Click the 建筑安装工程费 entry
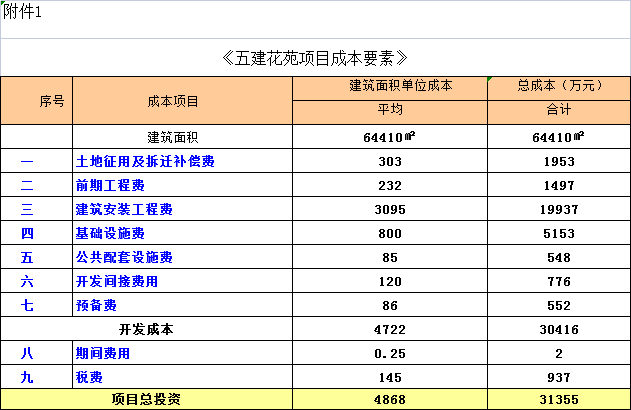 tap(124, 209)
